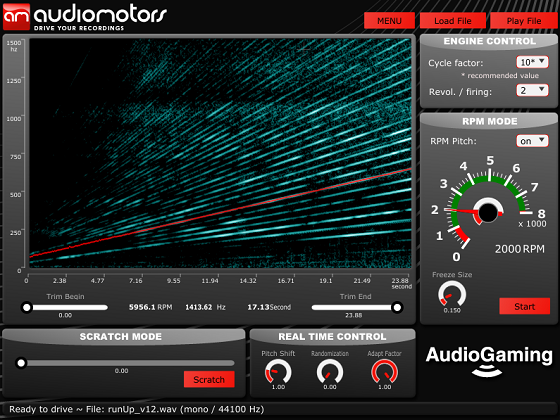Screen dimensions: 560x420
Task: Click the status bar file name text
Action: point(137,409)
